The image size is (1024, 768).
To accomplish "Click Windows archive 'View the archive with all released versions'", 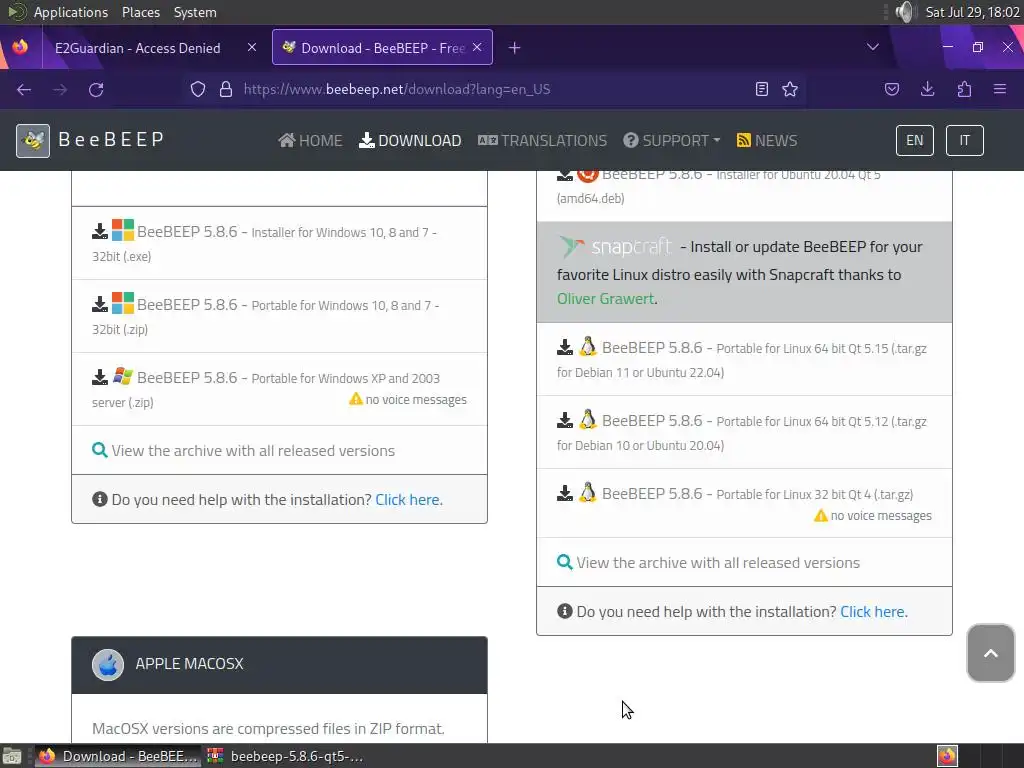I will (x=253, y=451).
